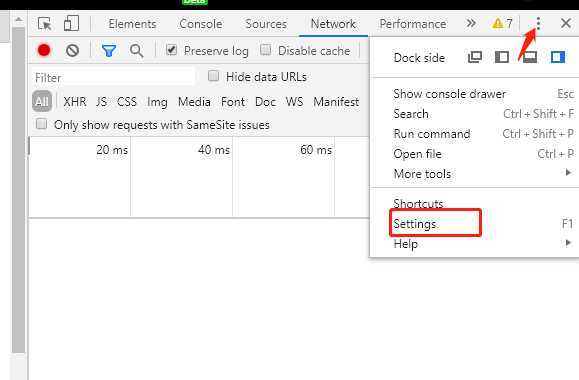Undock DevTools into a separate window
This screenshot has height=380, width=579.
tap(474, 57)
